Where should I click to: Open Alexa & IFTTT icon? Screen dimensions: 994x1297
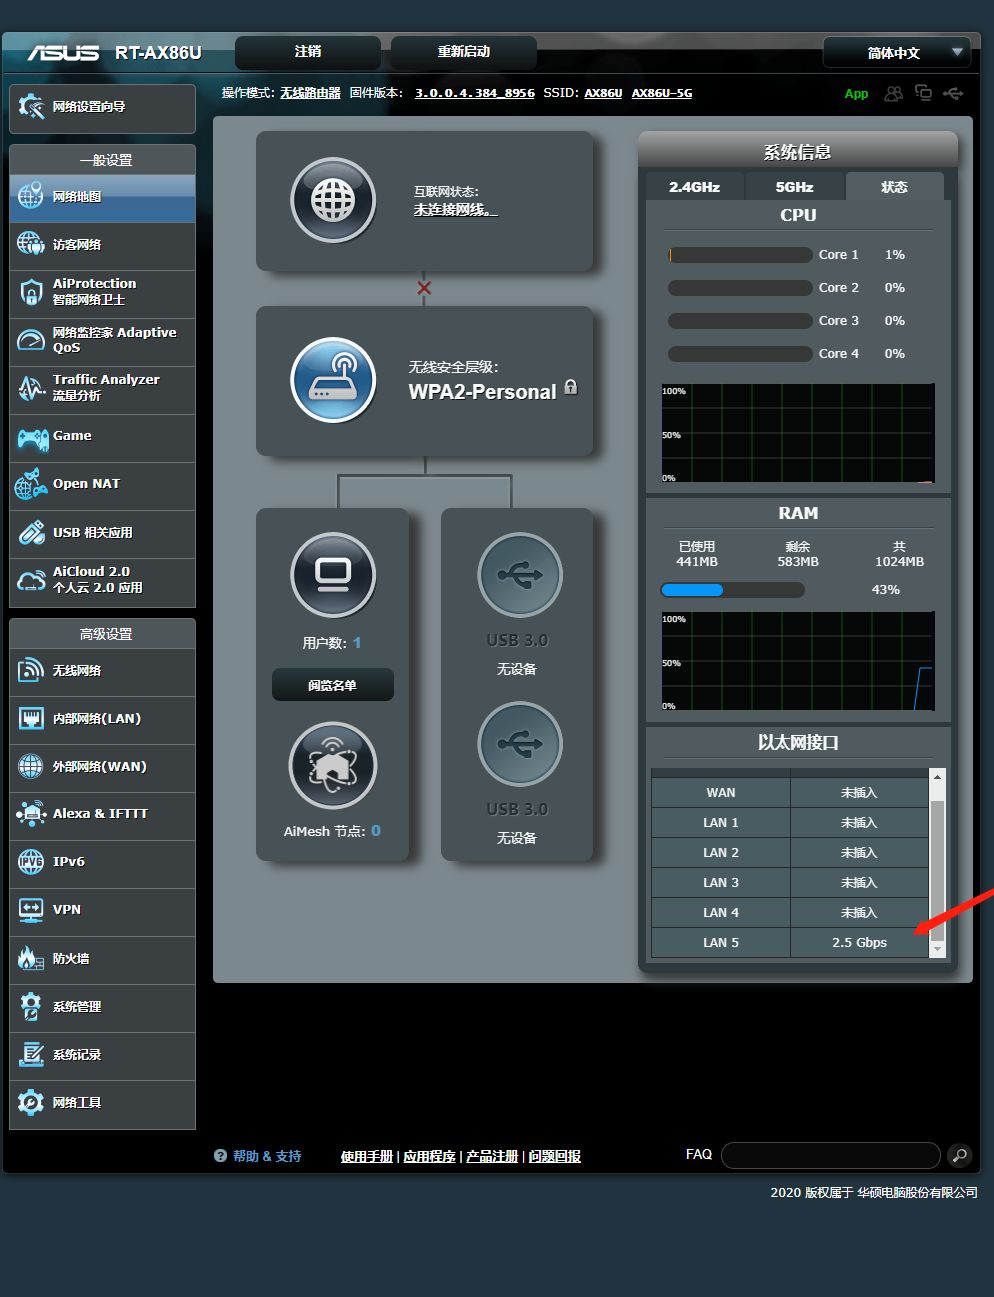pyautogui.click(x=31, y=814)
